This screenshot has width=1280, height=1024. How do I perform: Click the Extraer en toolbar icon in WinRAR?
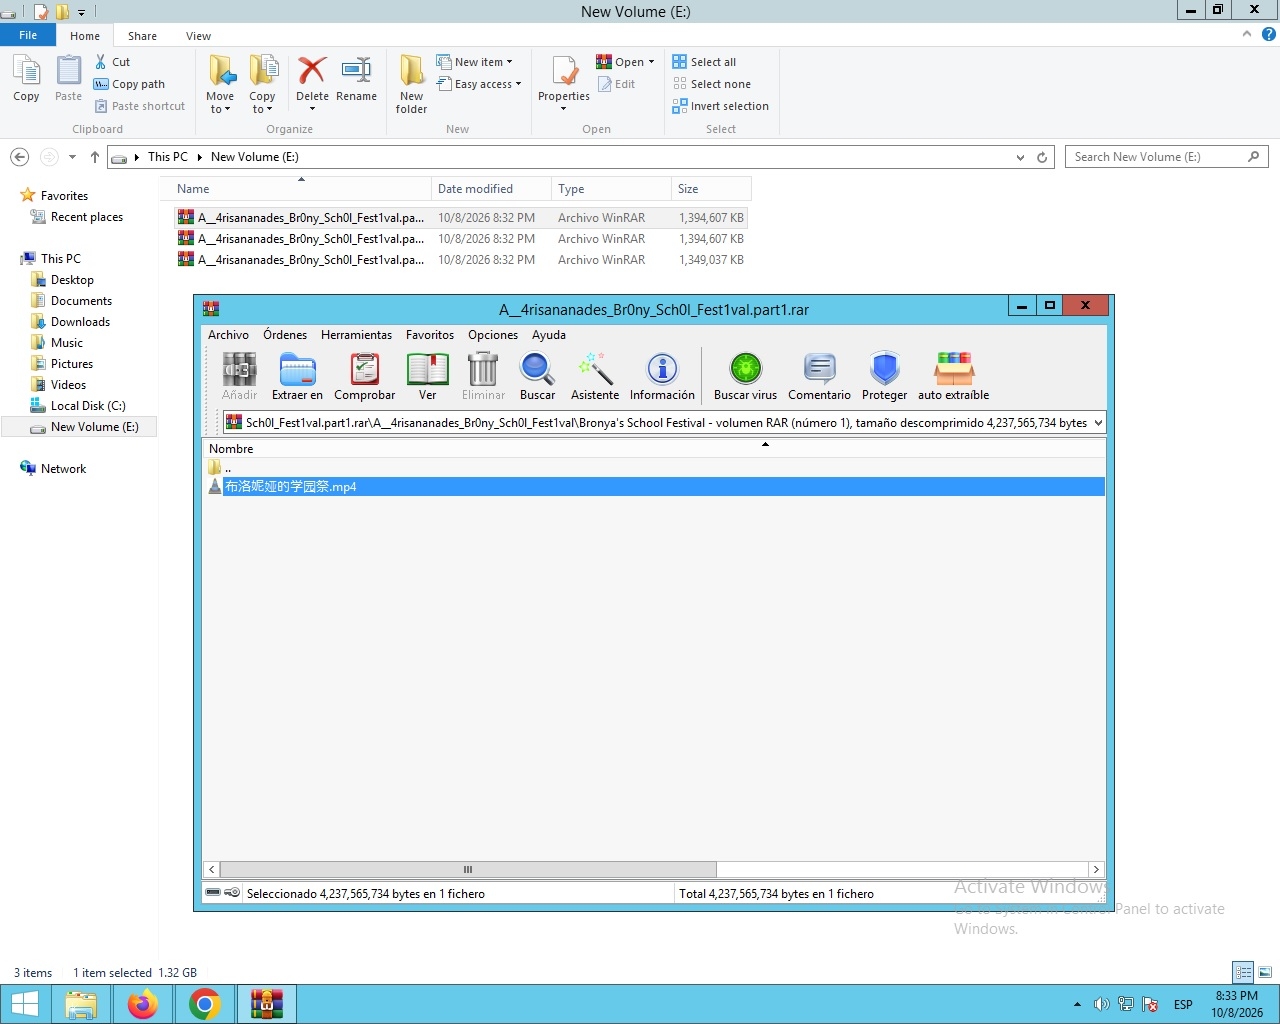tap(297, 376)
